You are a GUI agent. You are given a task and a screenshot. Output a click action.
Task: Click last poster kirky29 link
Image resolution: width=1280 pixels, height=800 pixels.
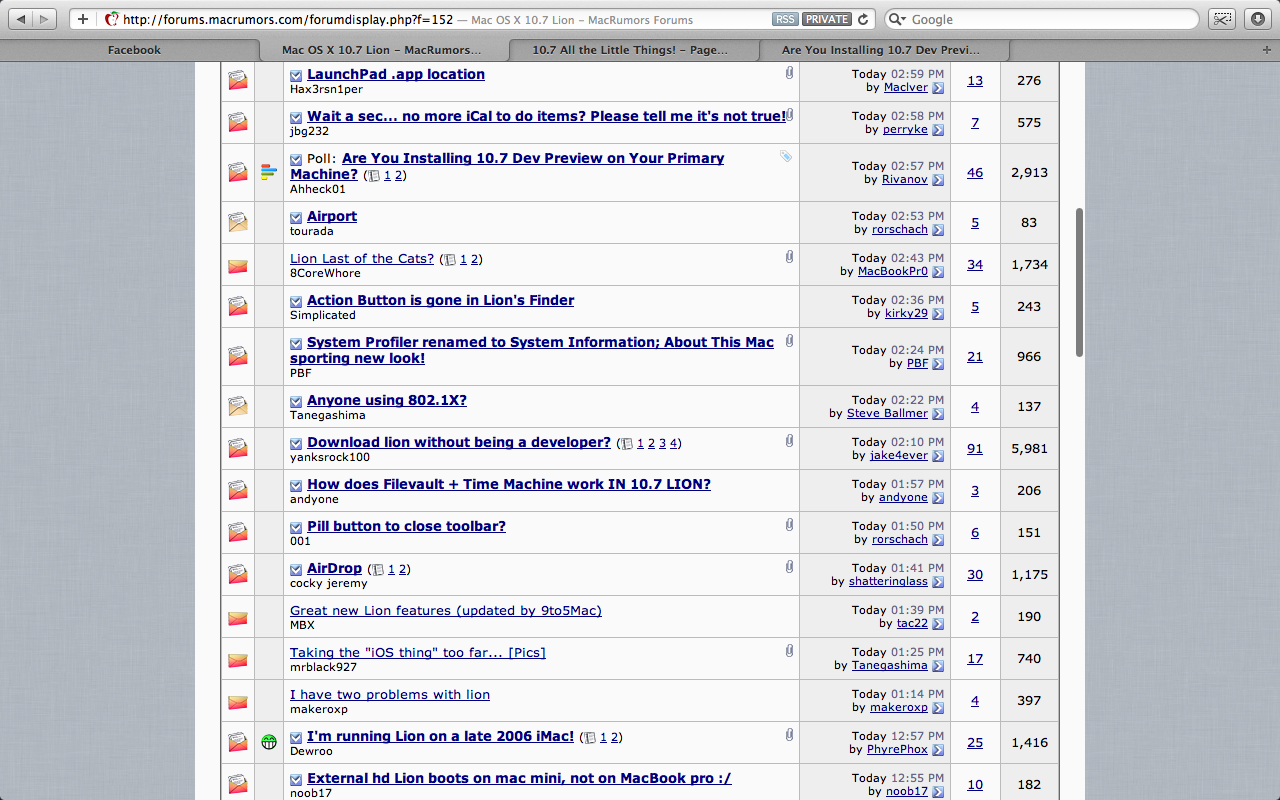(906, 313)
